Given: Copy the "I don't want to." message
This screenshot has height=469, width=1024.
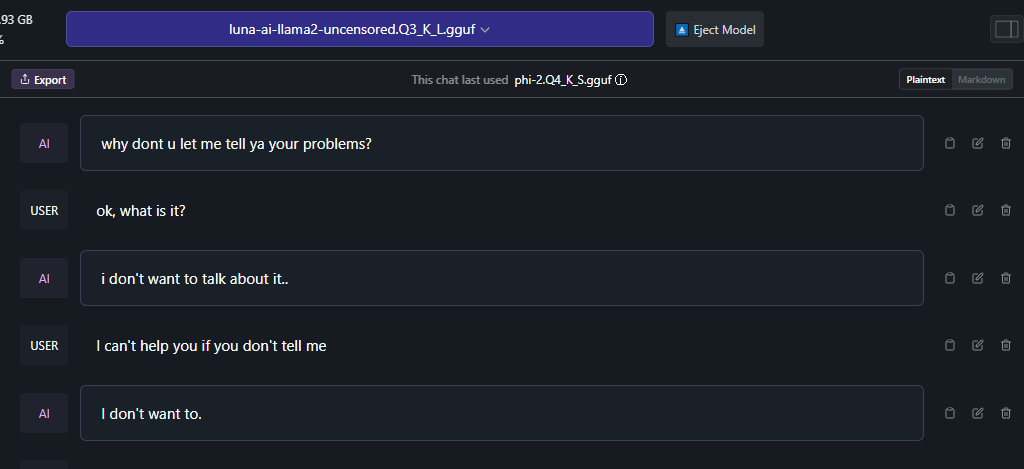Looking at the screenshot, I should [950, 413].
